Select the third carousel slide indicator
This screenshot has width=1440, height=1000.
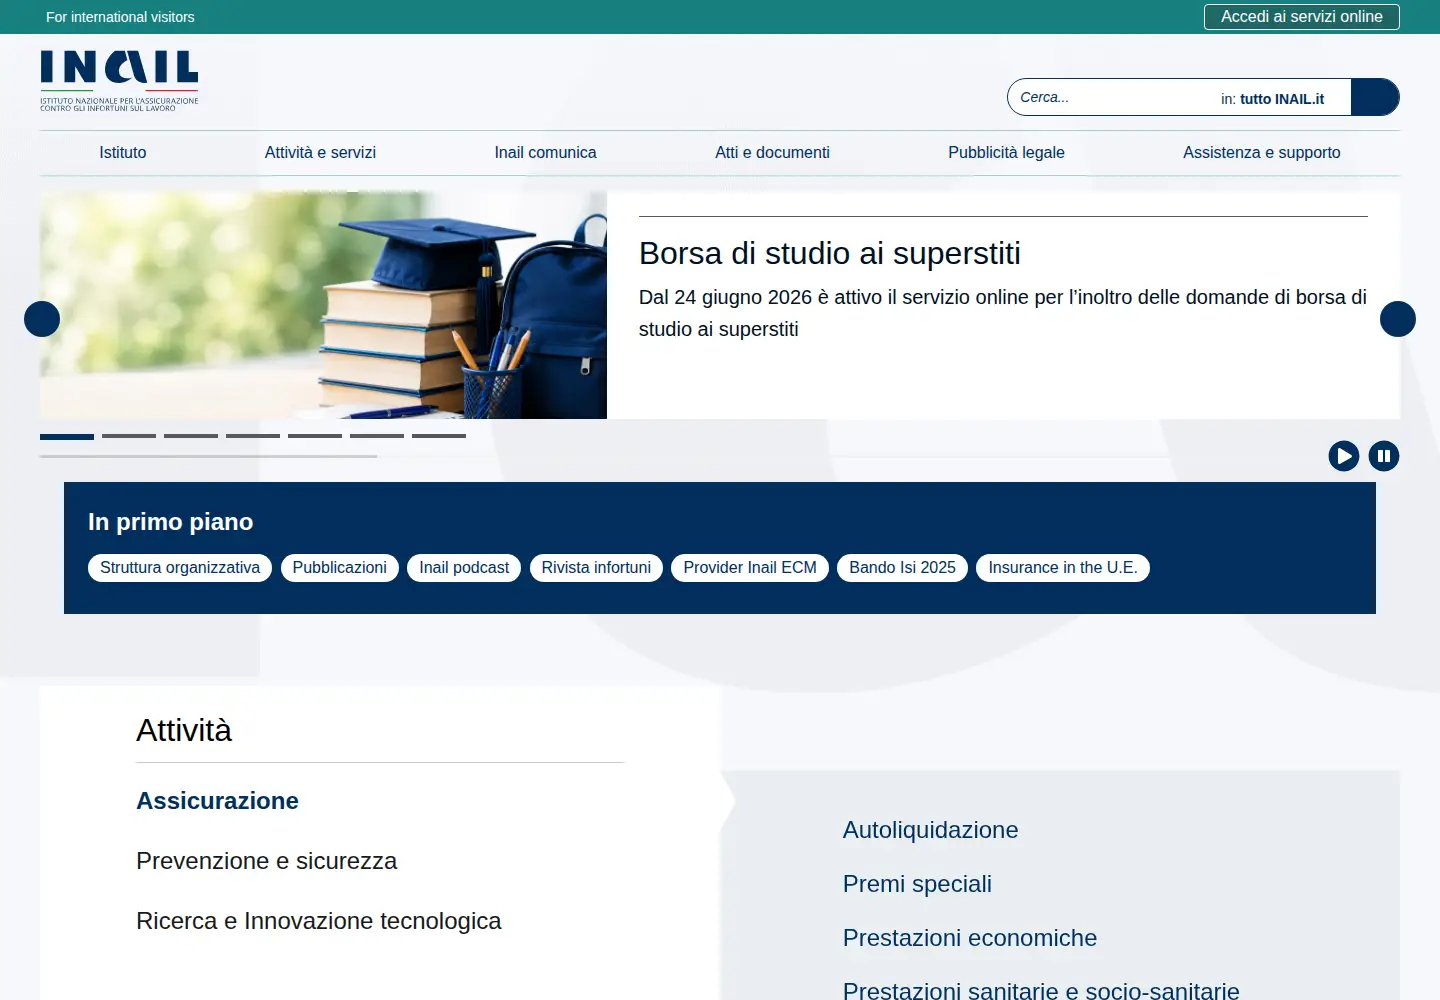click(x=191, y=436)
